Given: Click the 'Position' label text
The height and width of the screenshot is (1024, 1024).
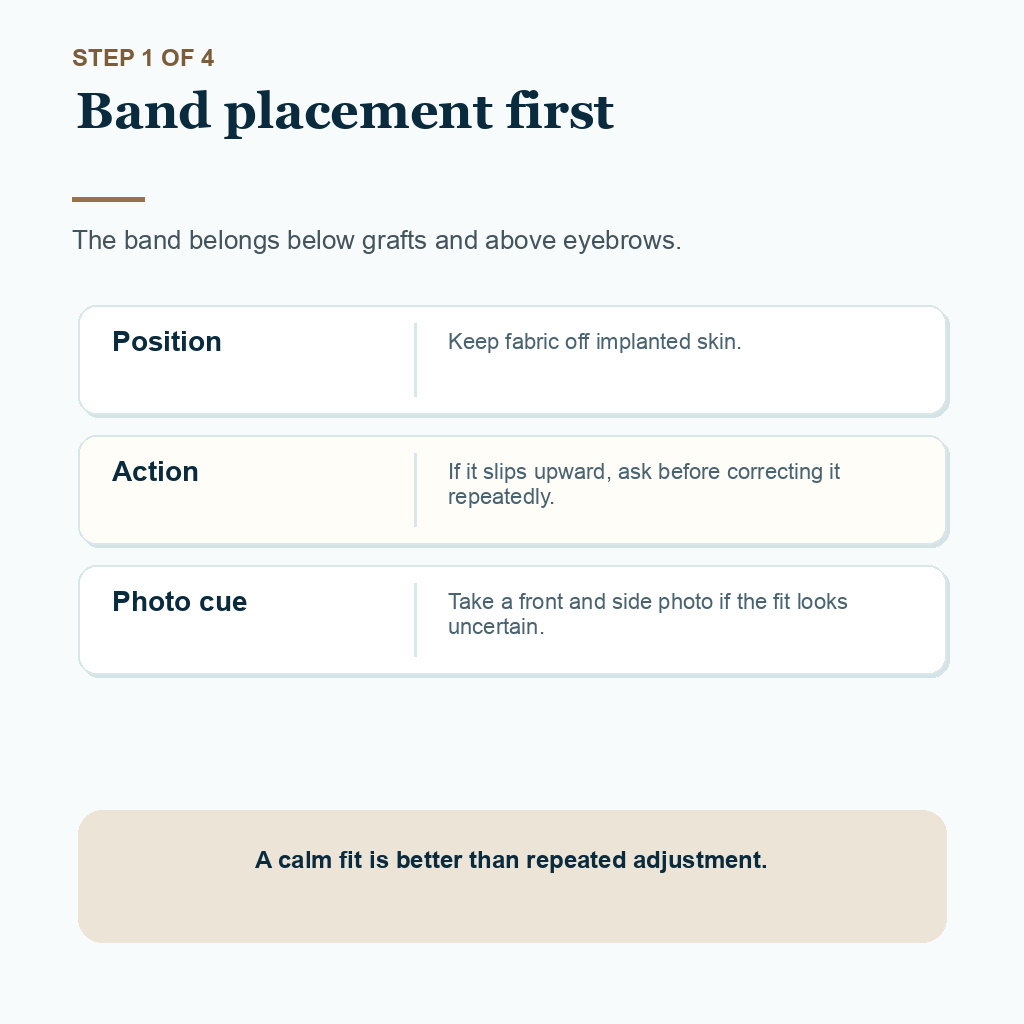Looking at the screenshot, I should [167, 342].
